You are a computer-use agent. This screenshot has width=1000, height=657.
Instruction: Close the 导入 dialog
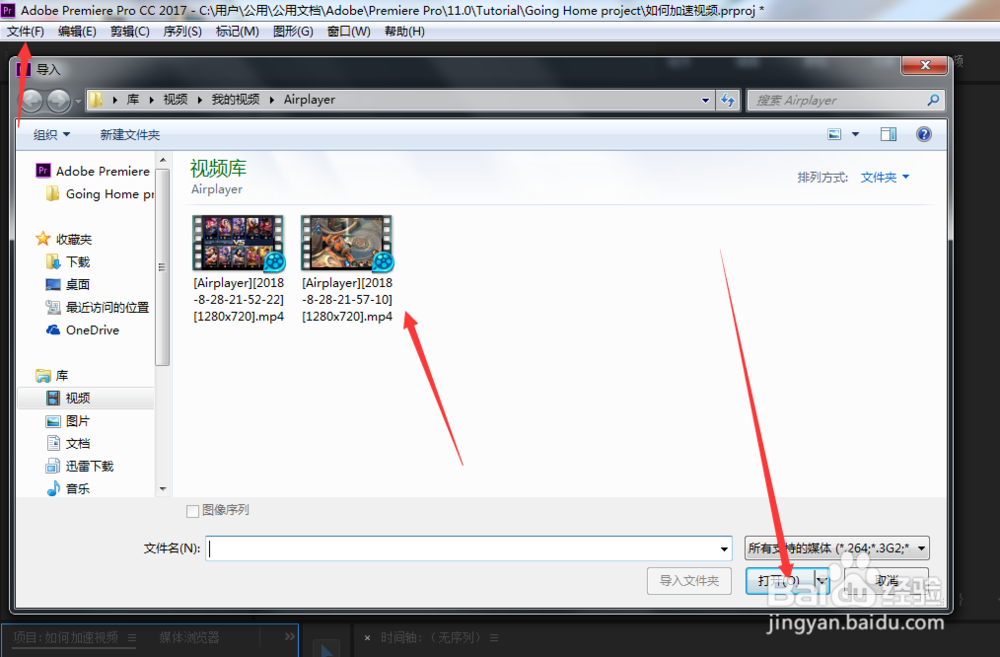point(924,65)
